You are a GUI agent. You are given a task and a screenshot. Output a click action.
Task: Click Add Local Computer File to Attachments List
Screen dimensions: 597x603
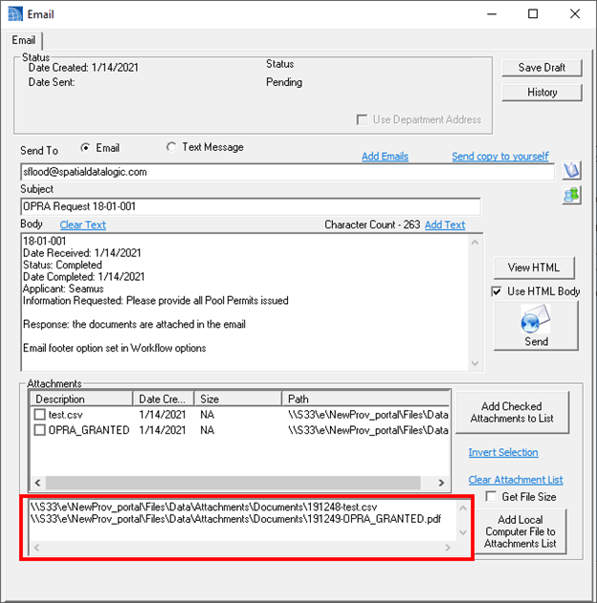point(520,531)
